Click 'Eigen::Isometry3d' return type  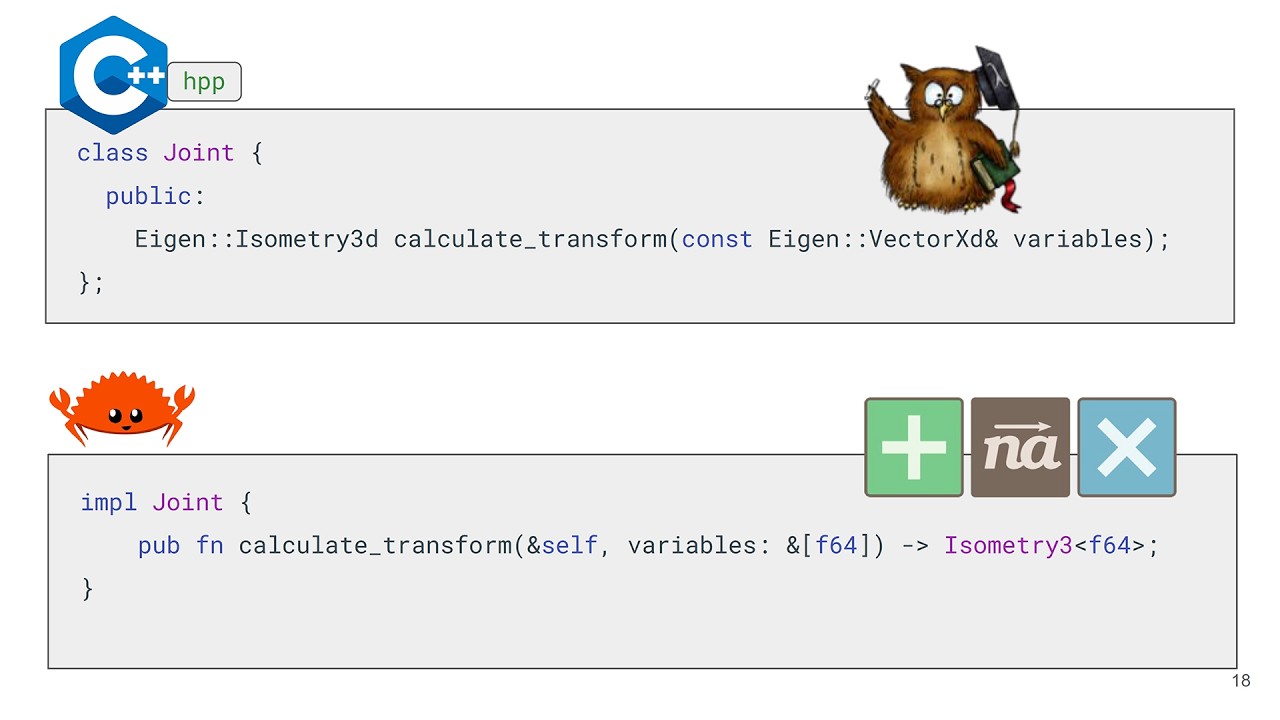[256, 240]
